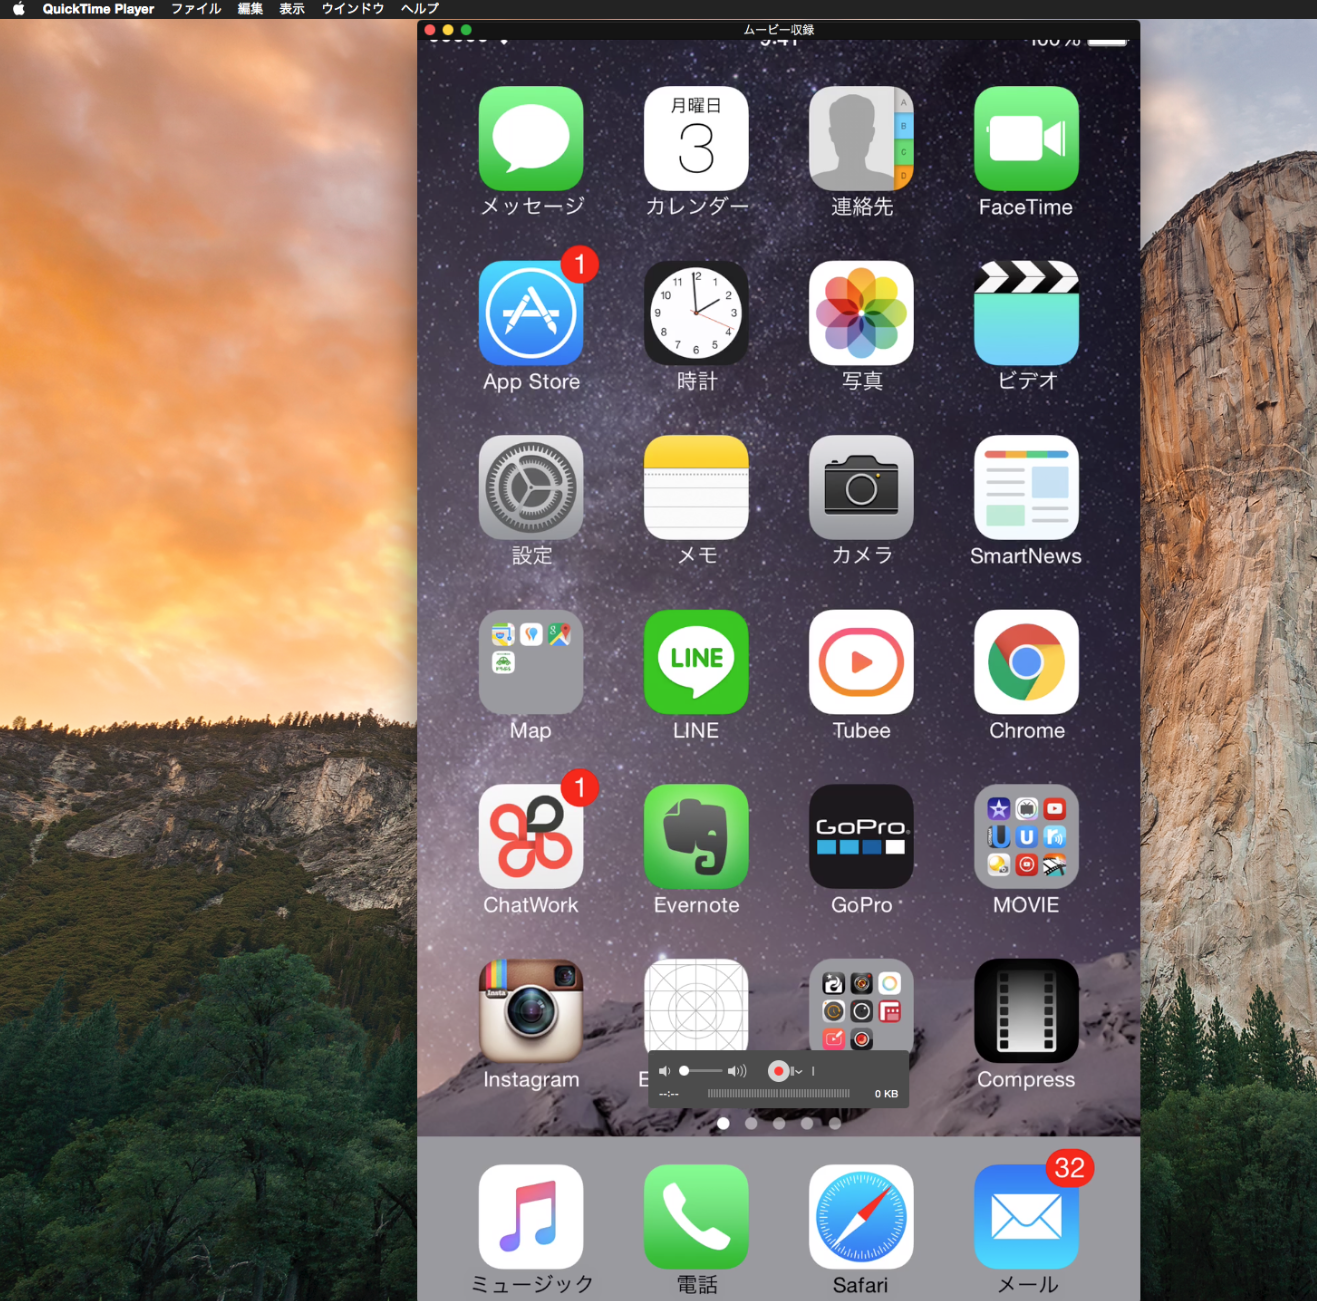The image size is (1317, 1301).
Task: Open the QuickTime Player menu
Action: pyautogui.click(x=98, y=9)
